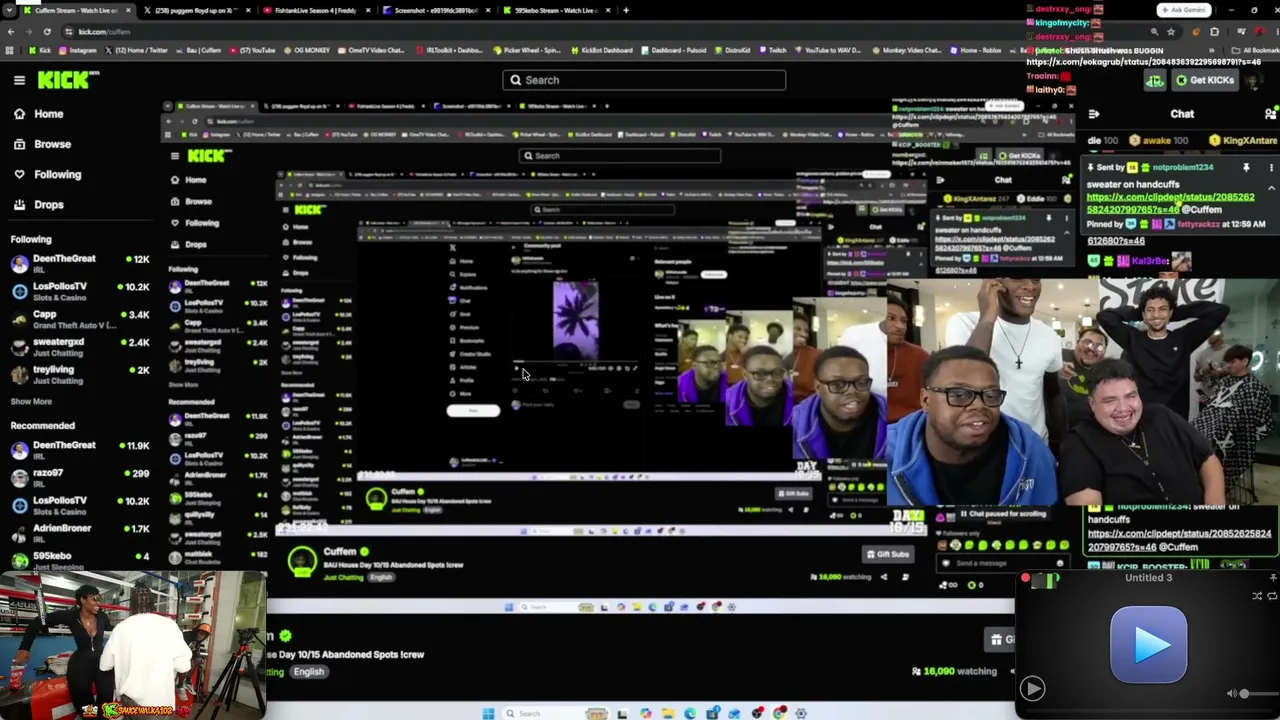Open the All Bookmarks folder
The image size is (1280, 720).
1257,50
